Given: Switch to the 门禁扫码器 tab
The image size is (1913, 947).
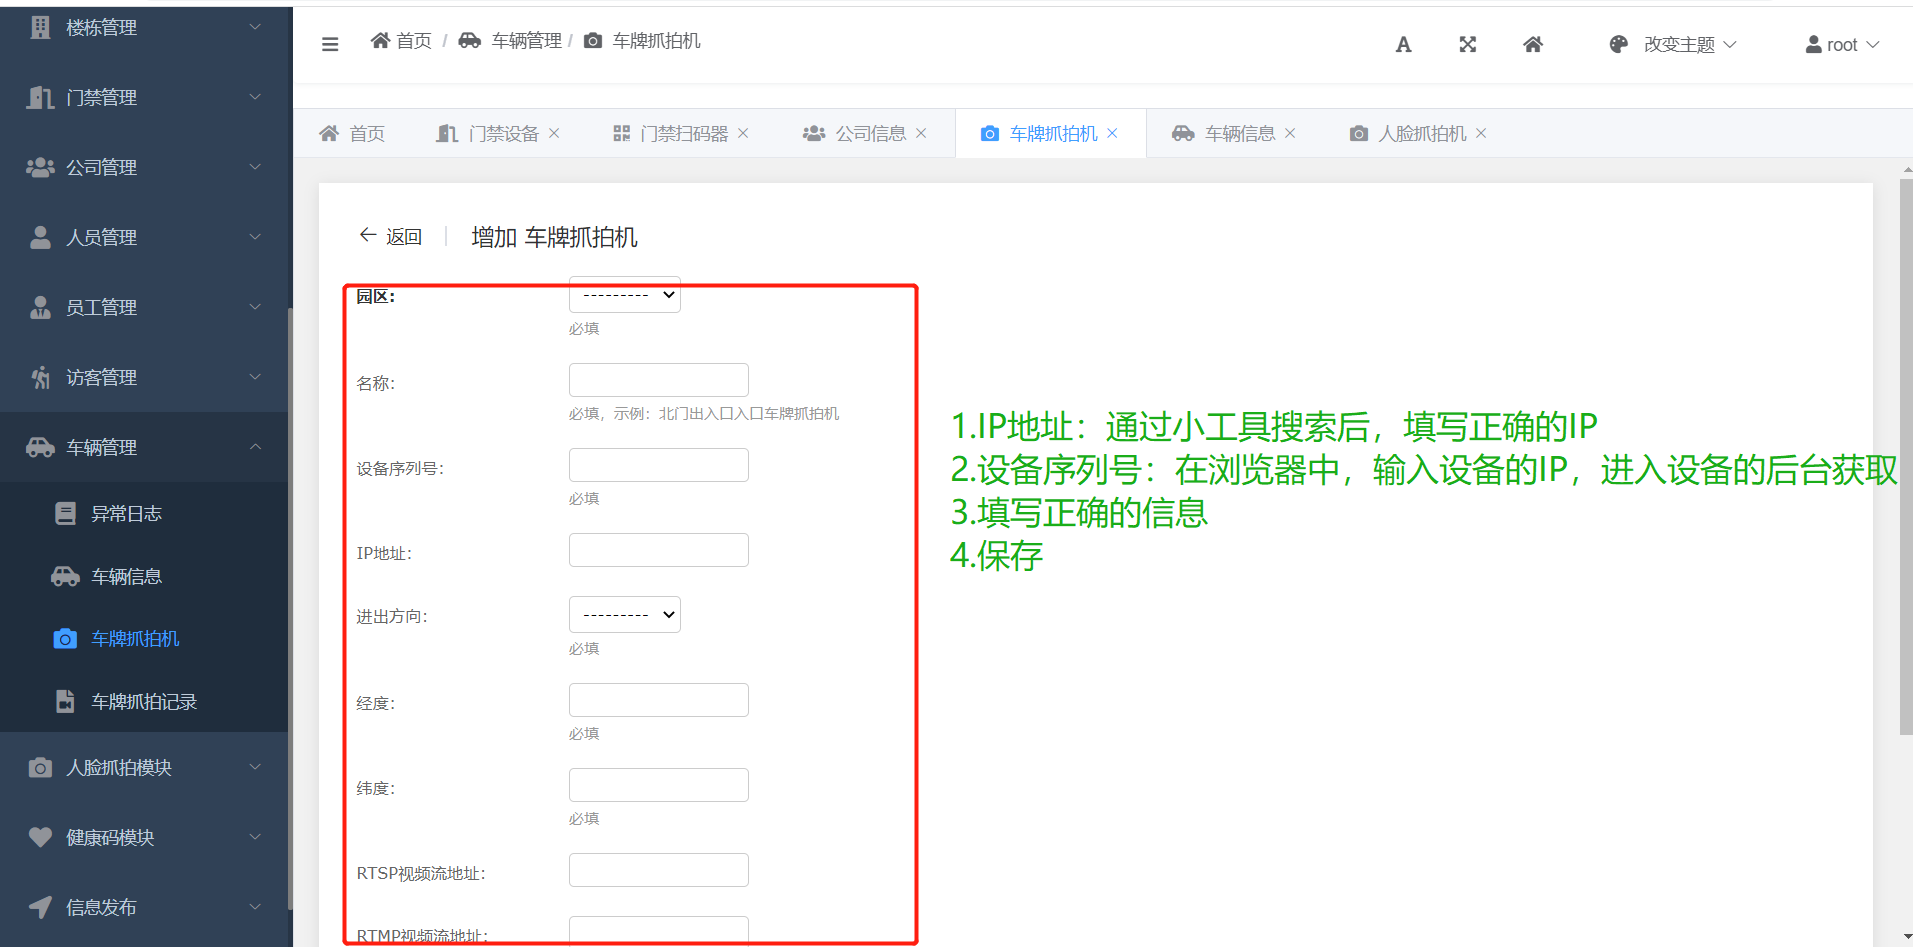Looking at the screenshot, I should pyautogui.click(x=683, y=134).
